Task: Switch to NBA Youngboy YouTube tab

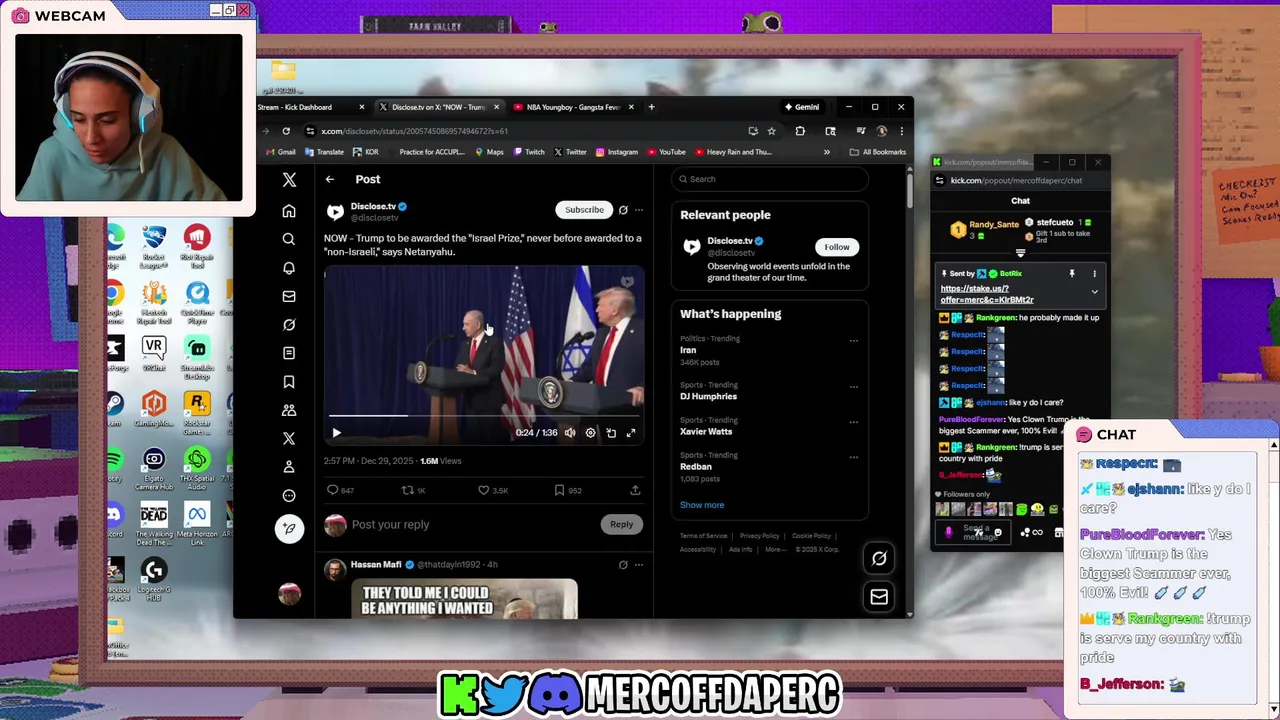Action: tap(574, 107)
